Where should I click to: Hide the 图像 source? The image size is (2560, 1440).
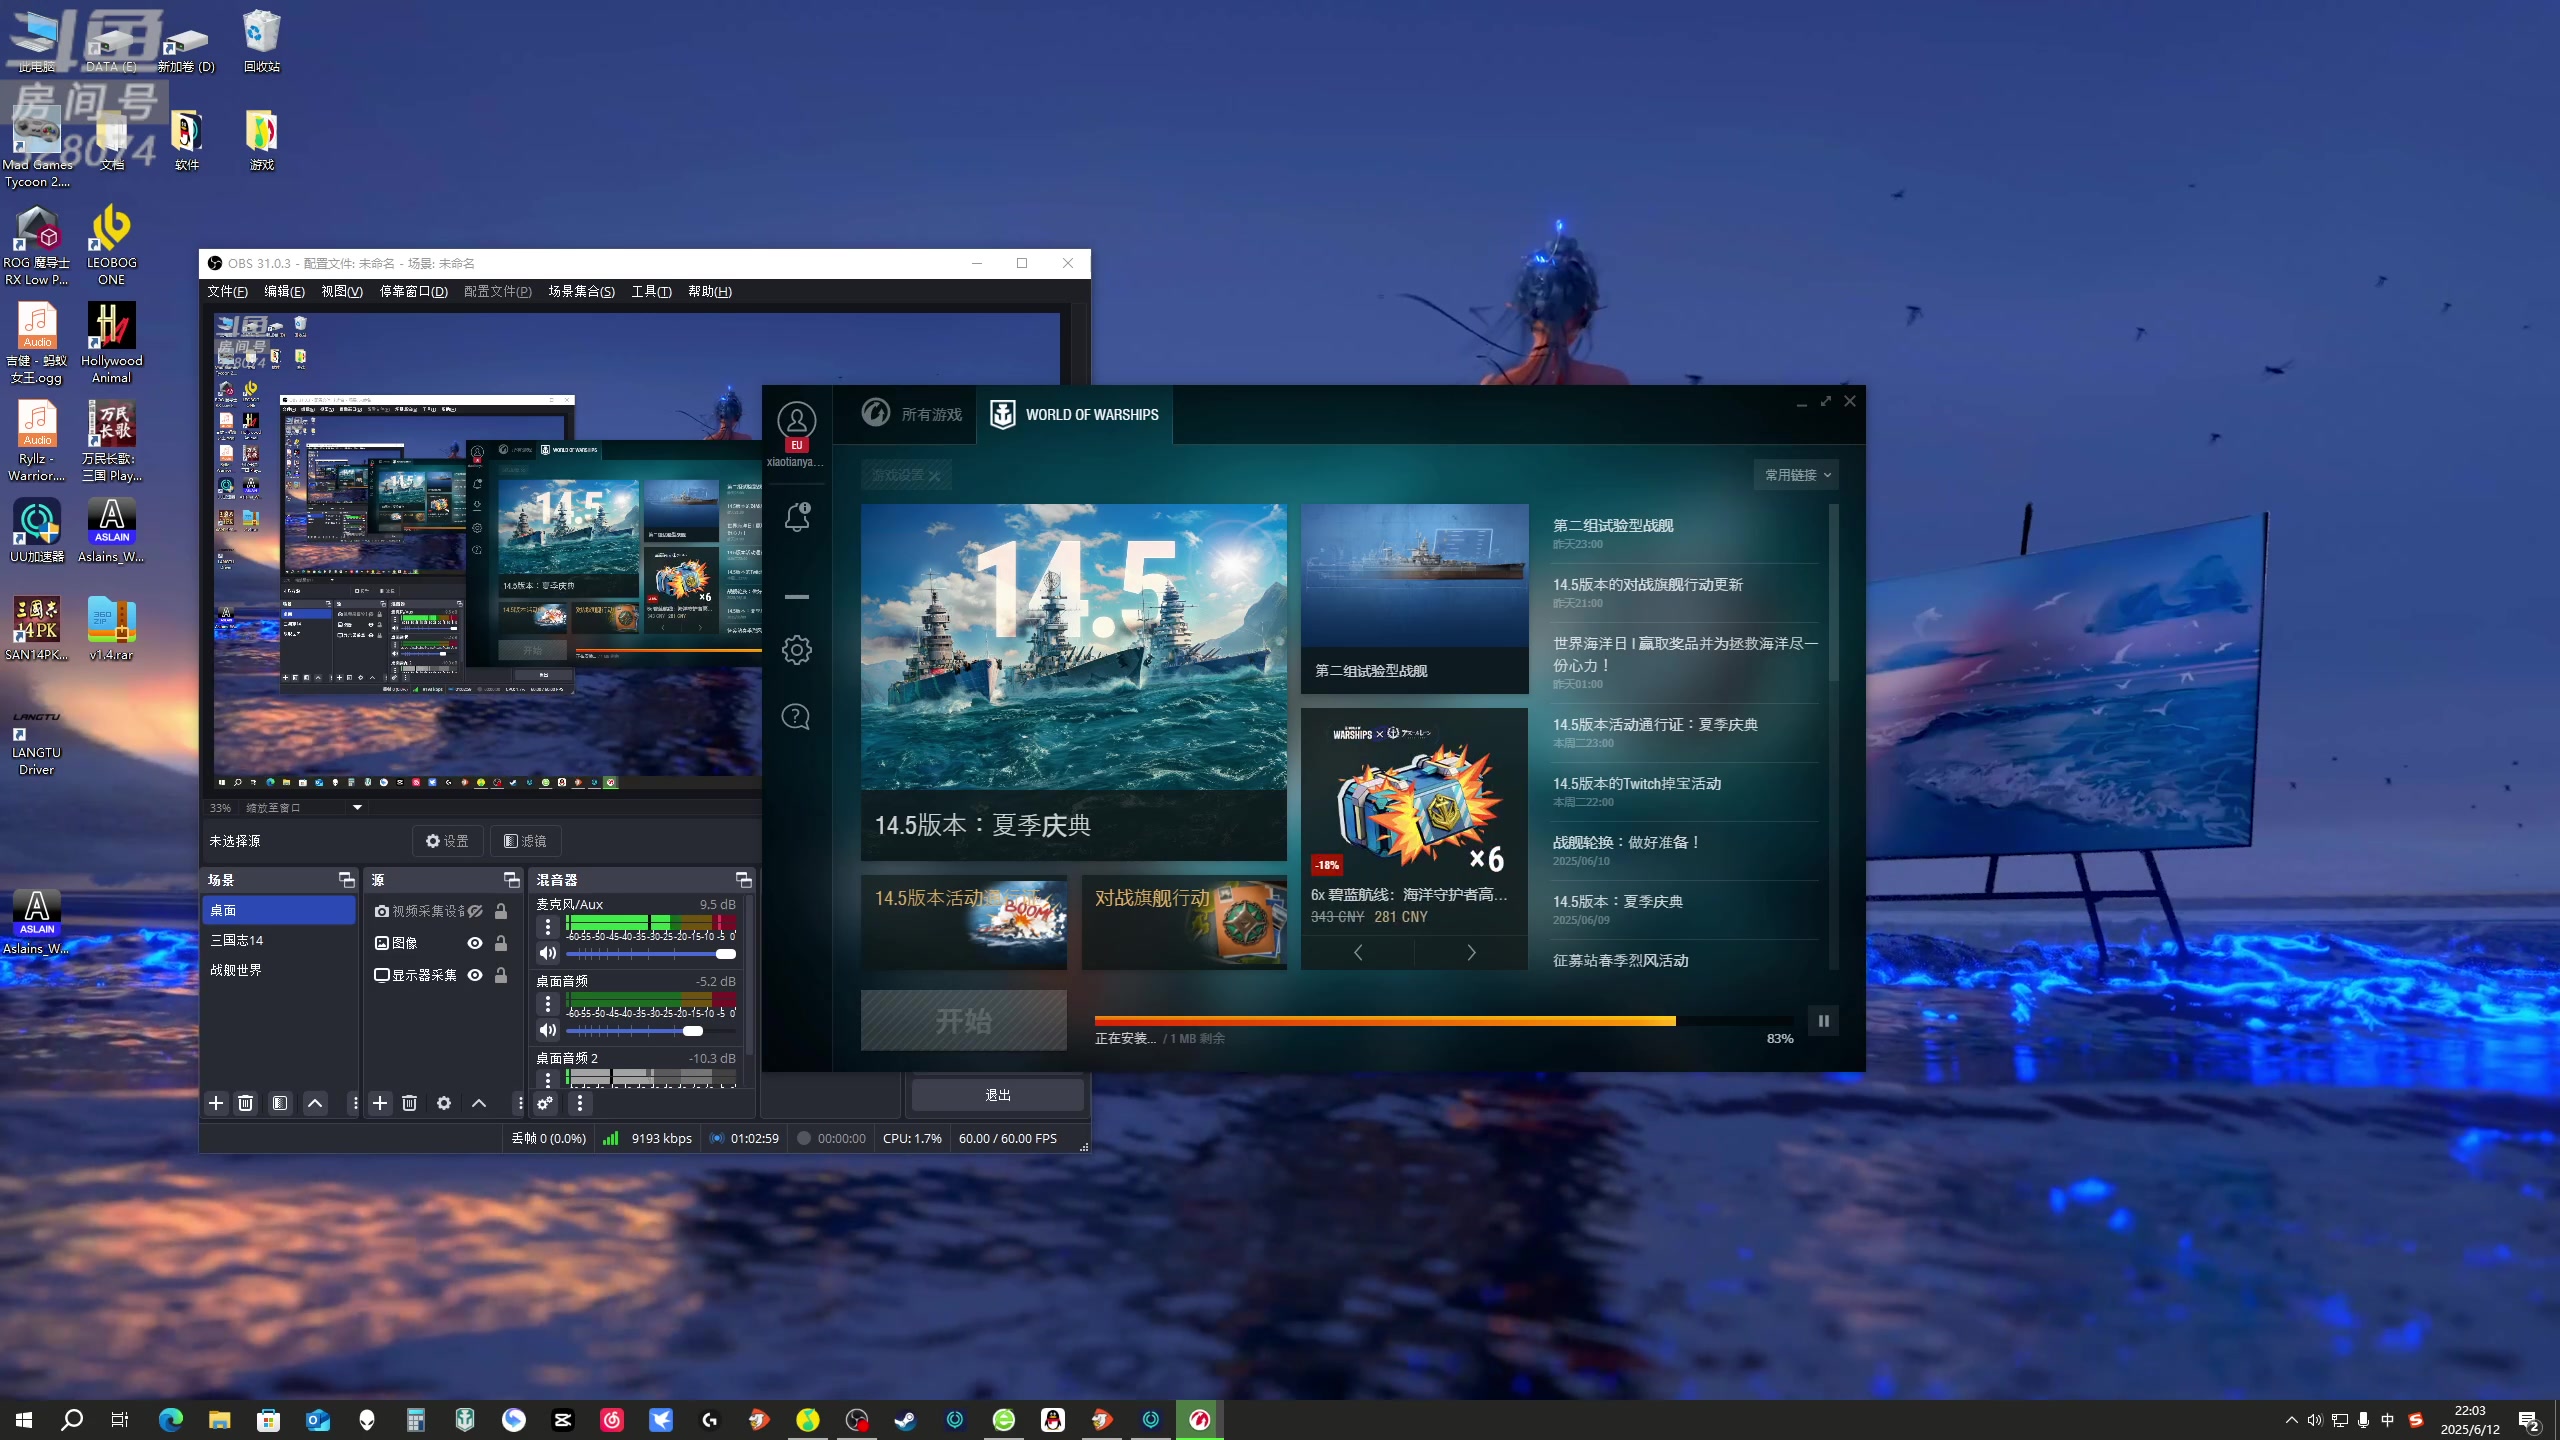pos(475,943)
